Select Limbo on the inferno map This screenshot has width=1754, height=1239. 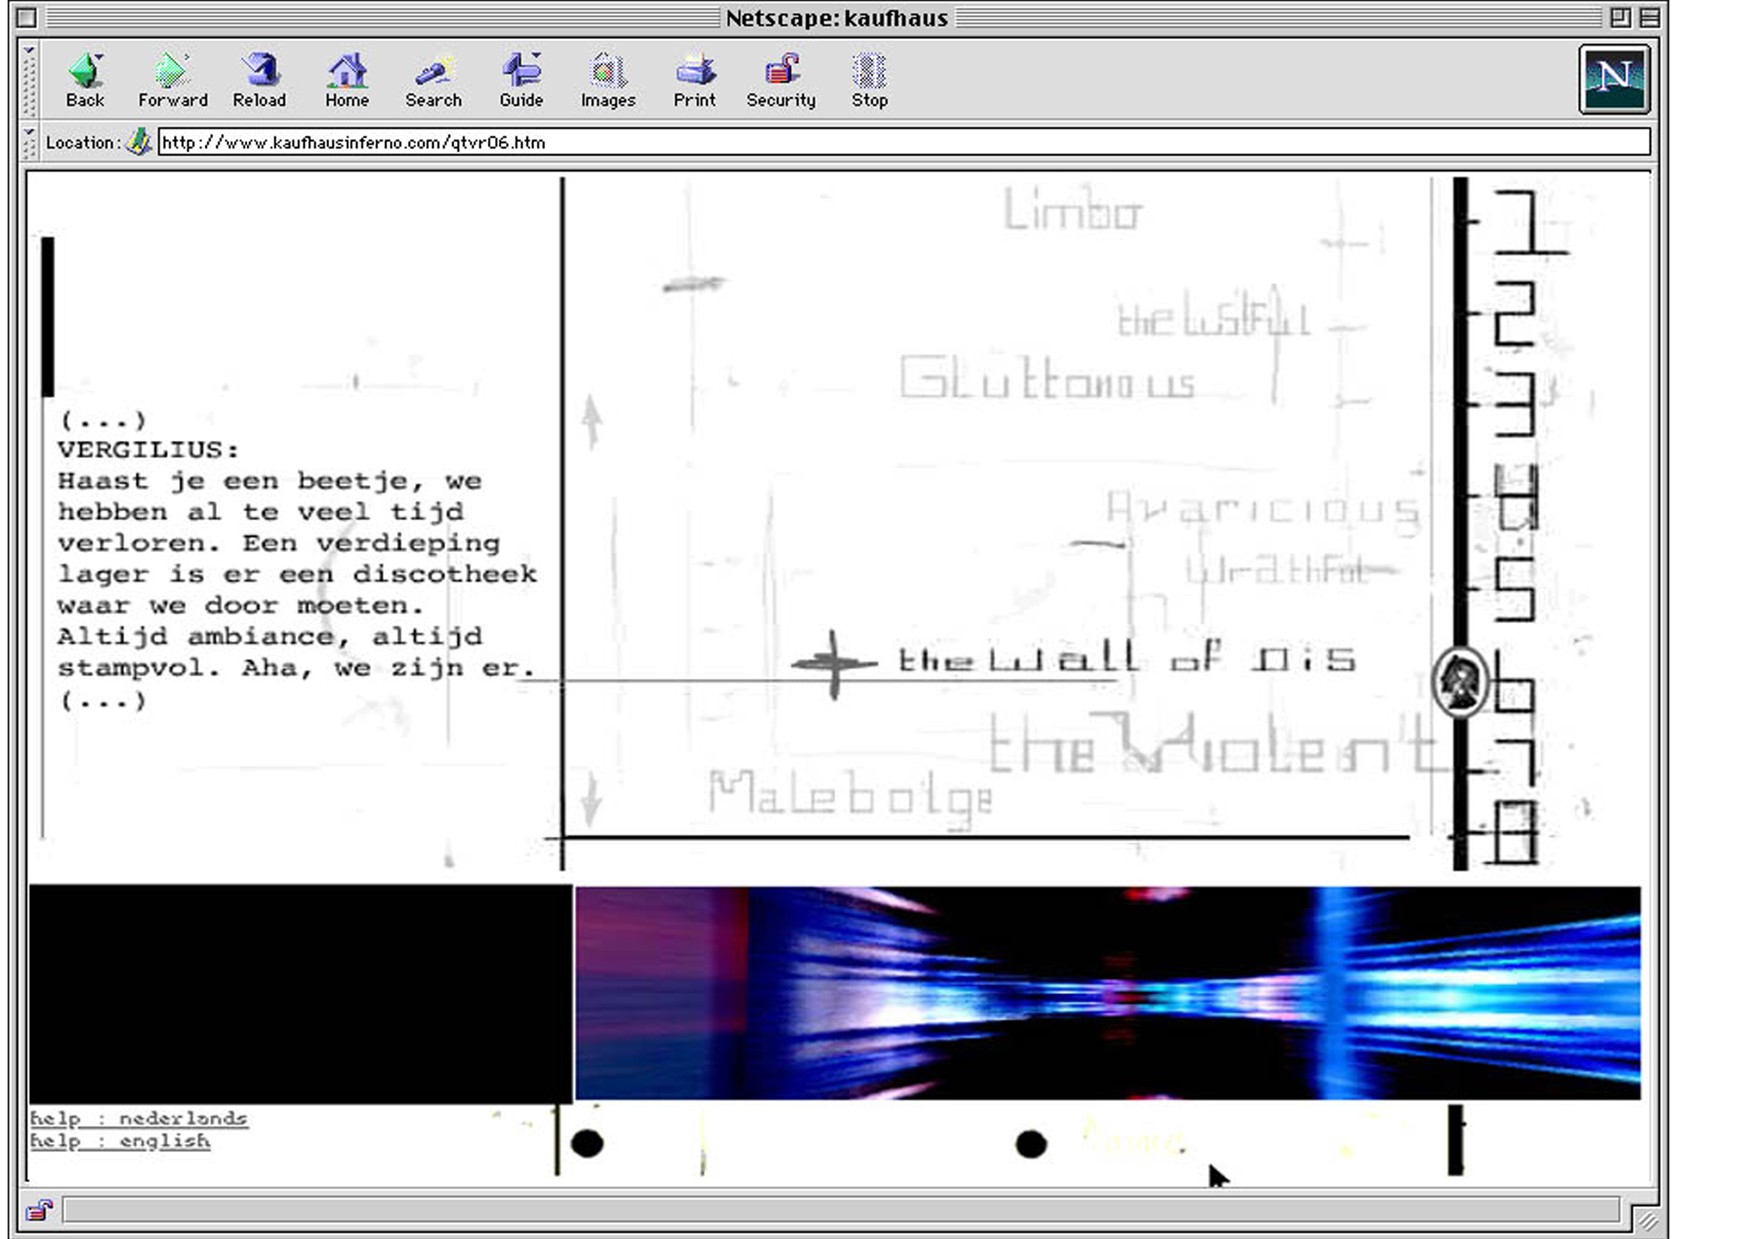pos(1072,210)
